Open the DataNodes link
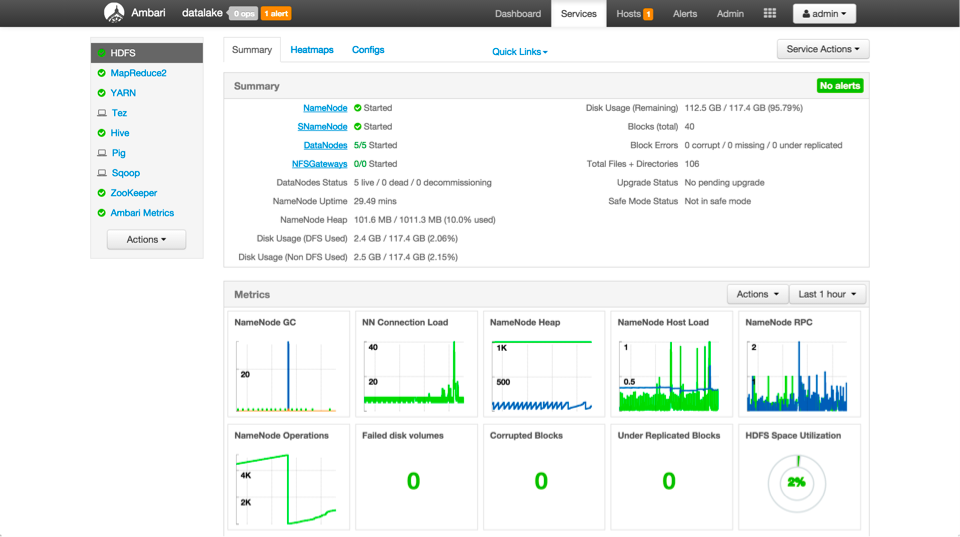This screenshot has width=960, height=537. (325, 145)
